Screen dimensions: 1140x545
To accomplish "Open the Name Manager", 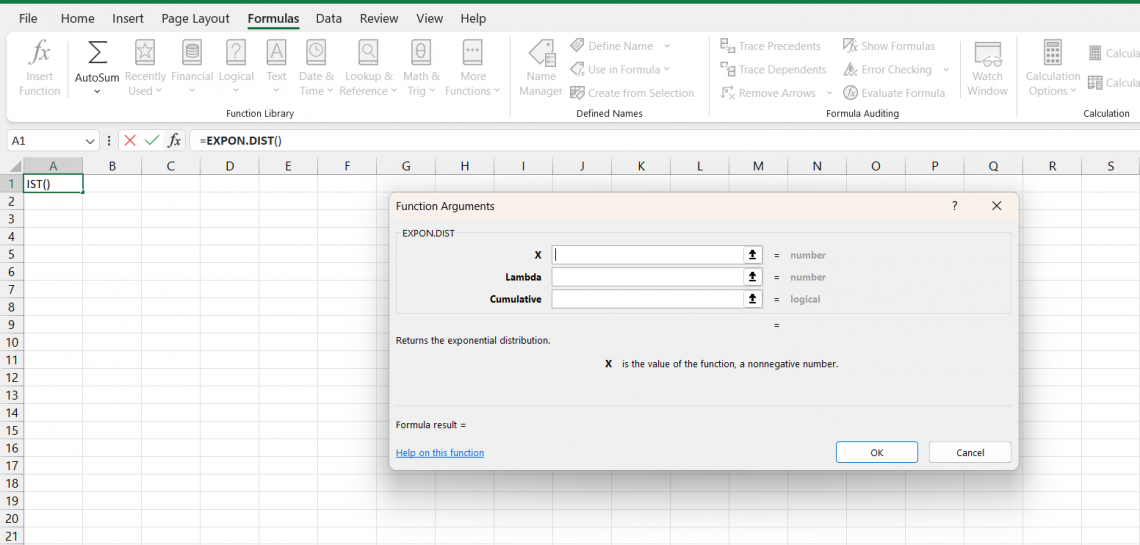I will pyautogui.click(x=541, y=68).
